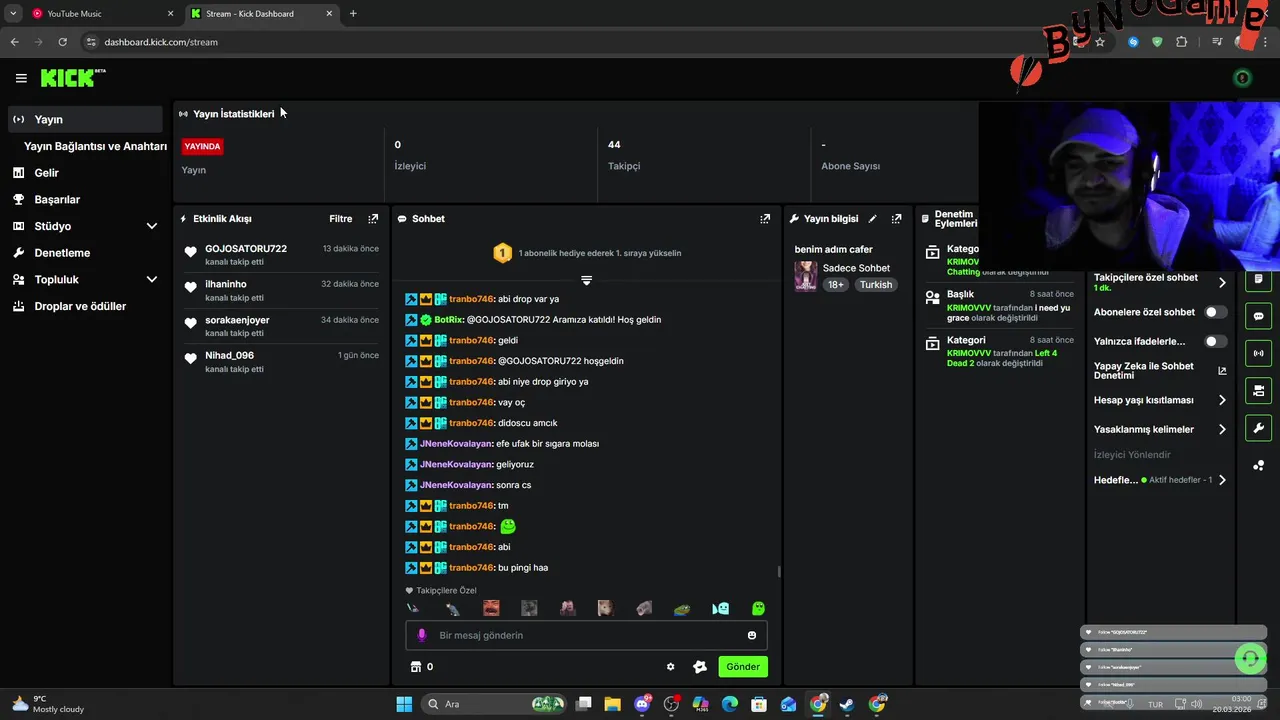Click the chat bubble sidebar button

[x=1258, y=316]
